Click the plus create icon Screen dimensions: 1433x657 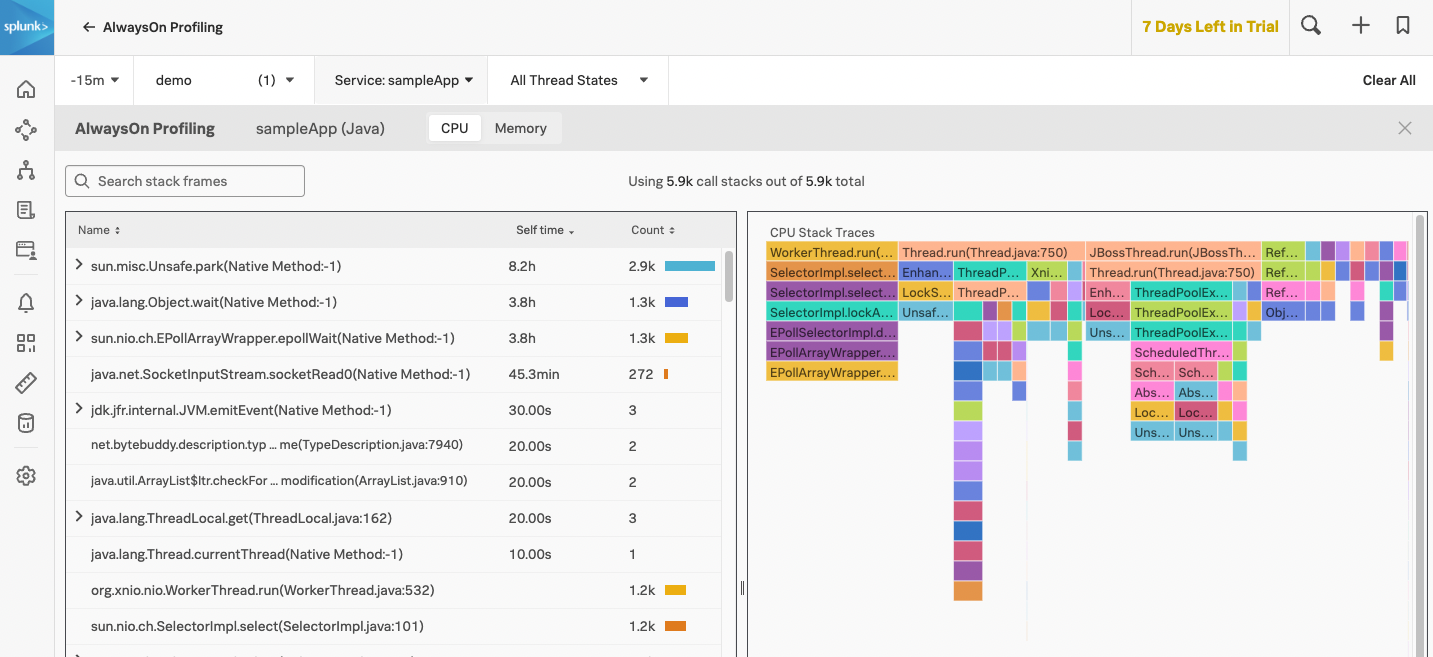coord(1360,27)
